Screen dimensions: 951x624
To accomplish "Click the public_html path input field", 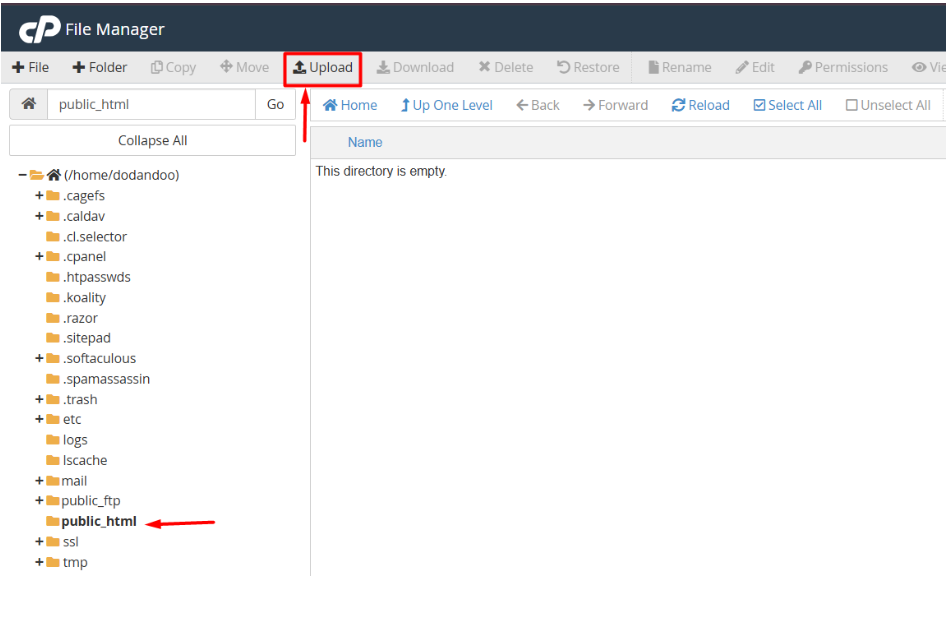I will (x=151, y=104).
